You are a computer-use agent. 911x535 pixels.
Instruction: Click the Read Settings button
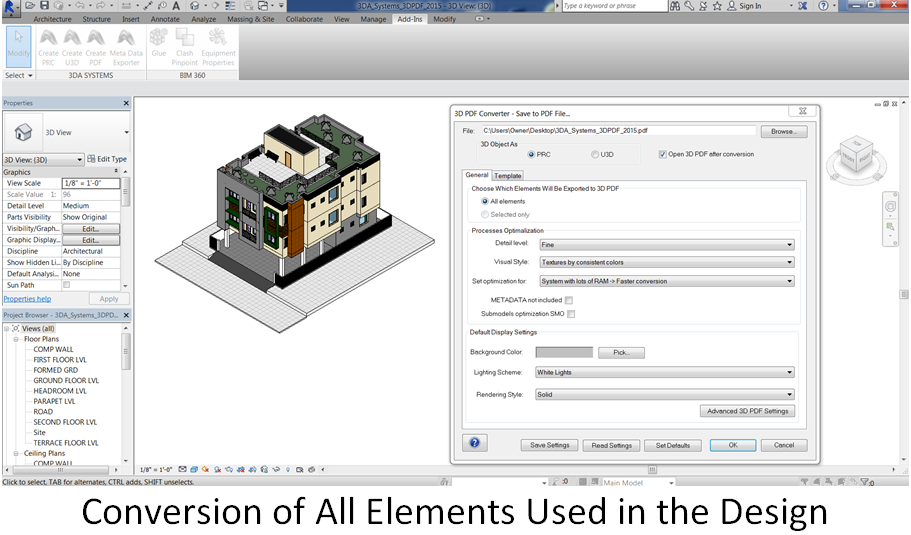[x=611, y=446]
